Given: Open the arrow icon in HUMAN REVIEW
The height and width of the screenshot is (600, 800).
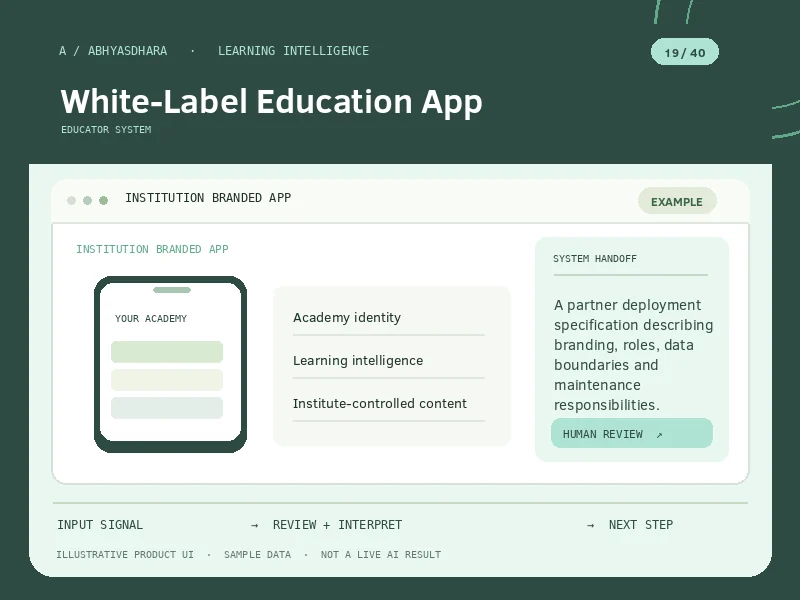Looking at the screenshot, I should point(659,435).
